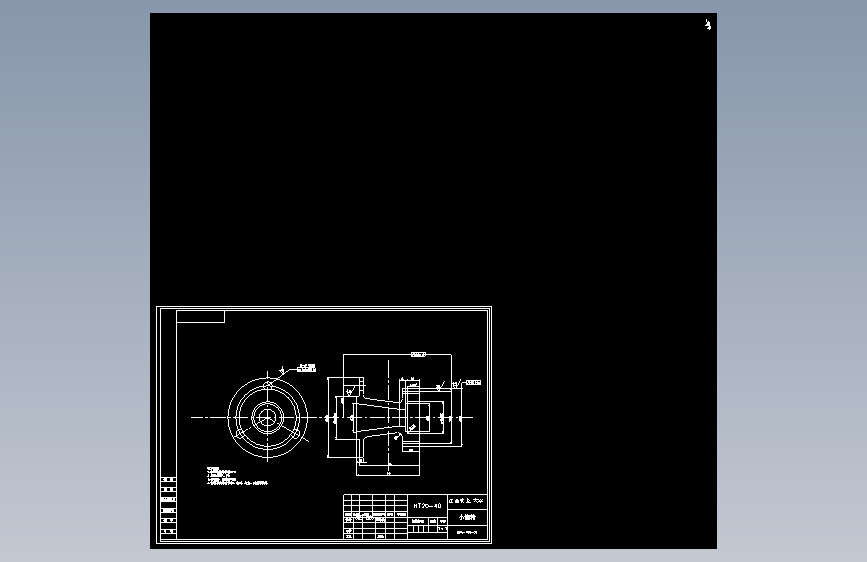The height and width of the screenshot is (562, 867).
Task: Click the sectional side view of the part
Action: 394,416
